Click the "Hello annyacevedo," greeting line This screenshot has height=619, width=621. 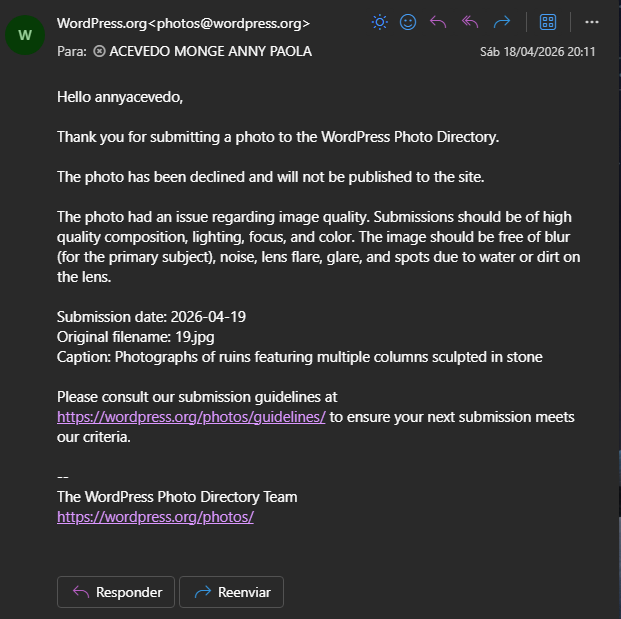(120, 97)
